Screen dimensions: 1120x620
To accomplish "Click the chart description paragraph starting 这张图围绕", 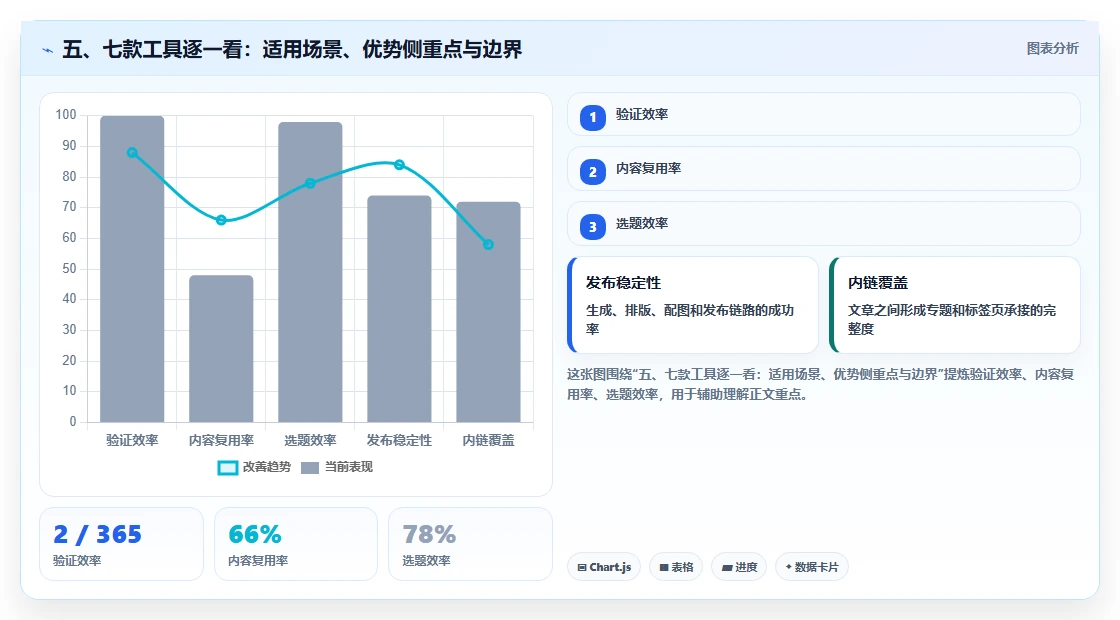I will tap(821, 384).
